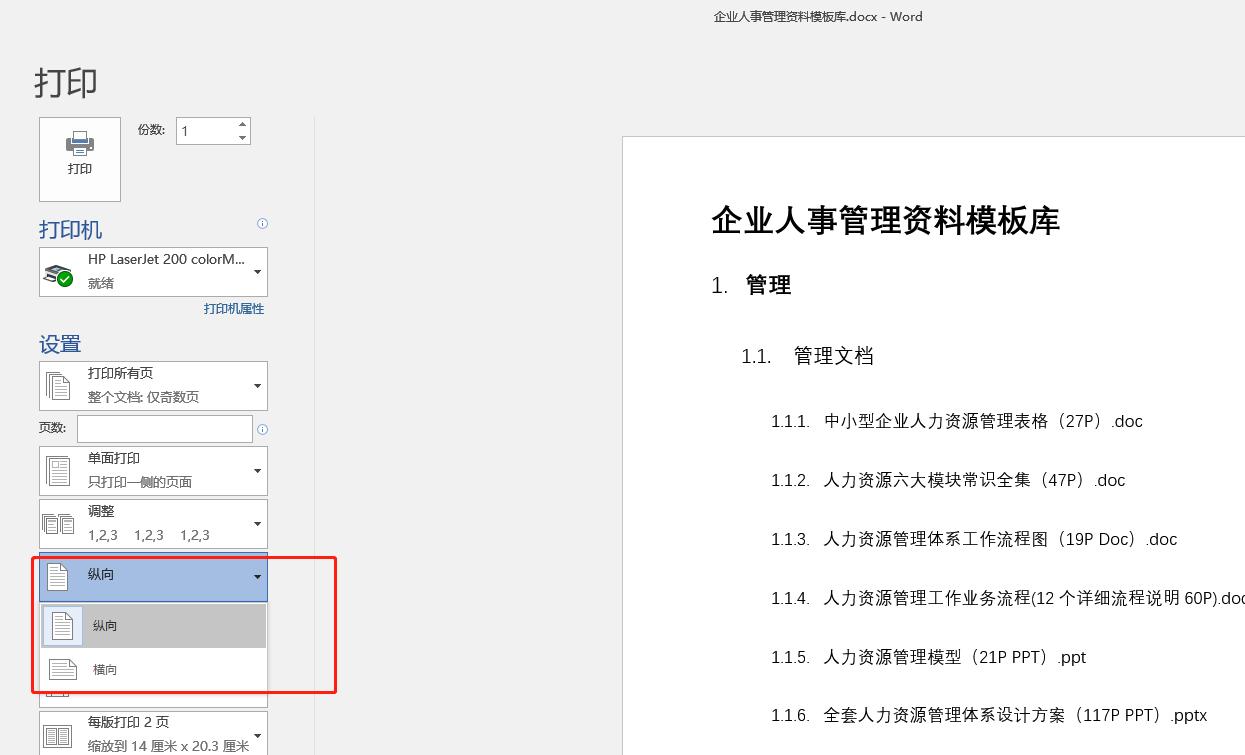Click the info icon next to 页数 field
Screen dimensions: 1245x755
(262, 428)
